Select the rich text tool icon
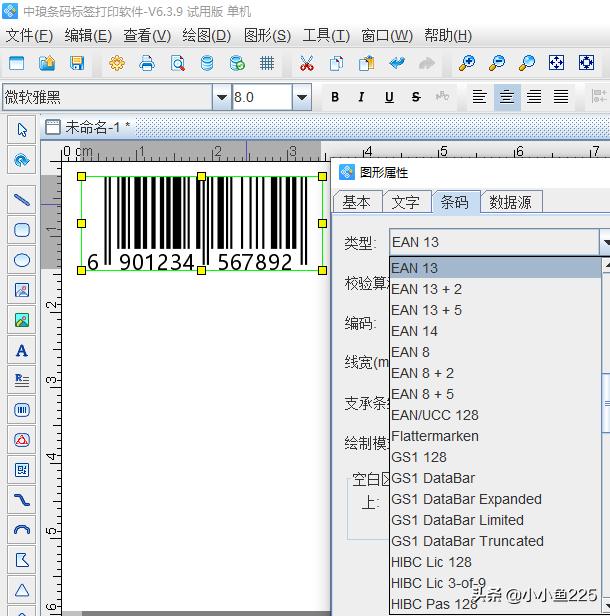Image resolution: width=610 pixels, height=616 pixels. pyautogui.click(x=22, y=380)
